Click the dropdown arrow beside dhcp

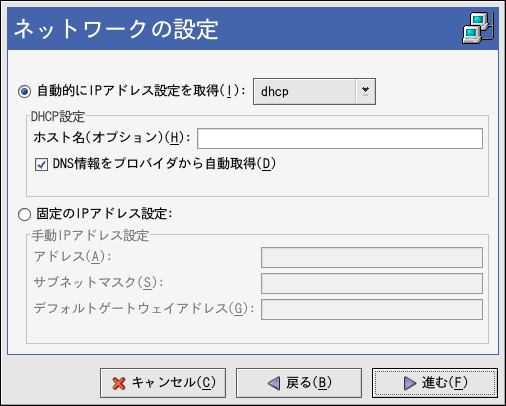365,91
